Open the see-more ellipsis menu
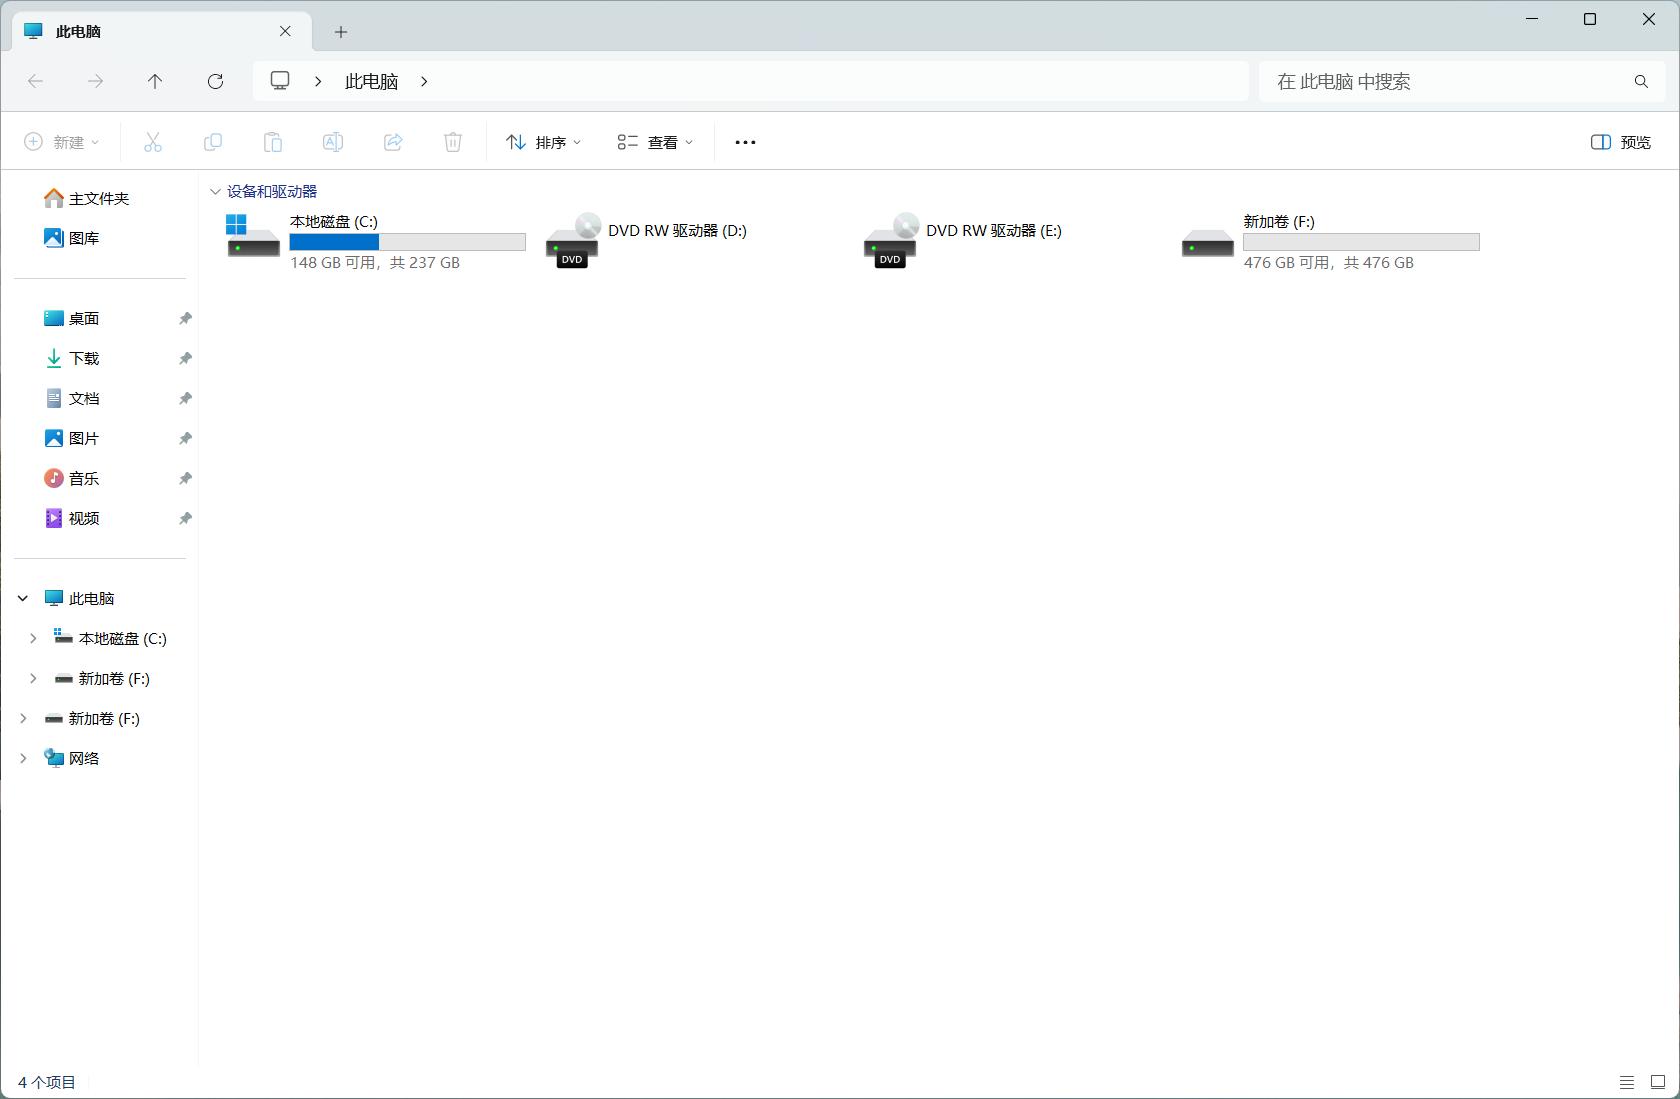1680x1099 pixels. (x=745, y=142)
